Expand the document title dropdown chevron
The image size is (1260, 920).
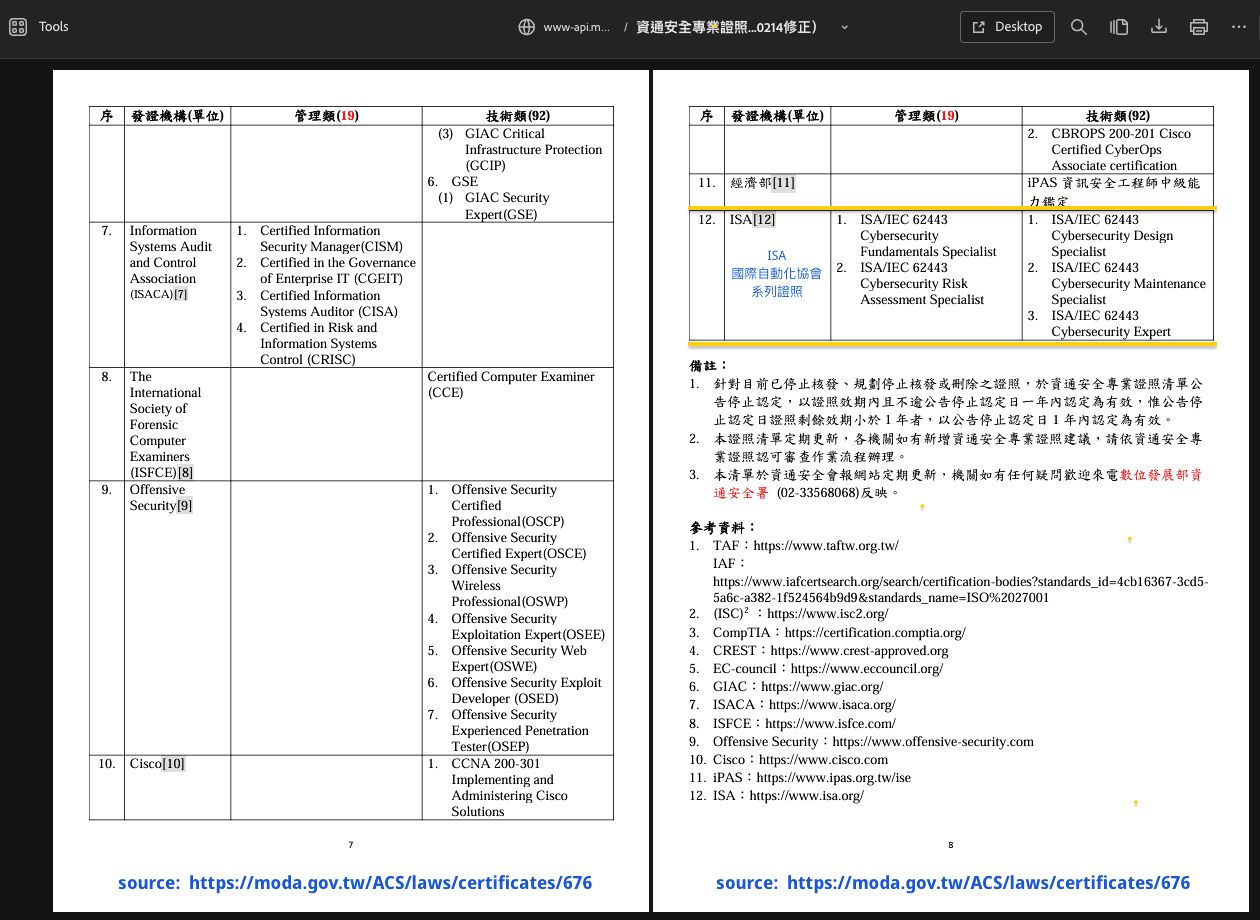pyautogui.click(x=845, y=27)
